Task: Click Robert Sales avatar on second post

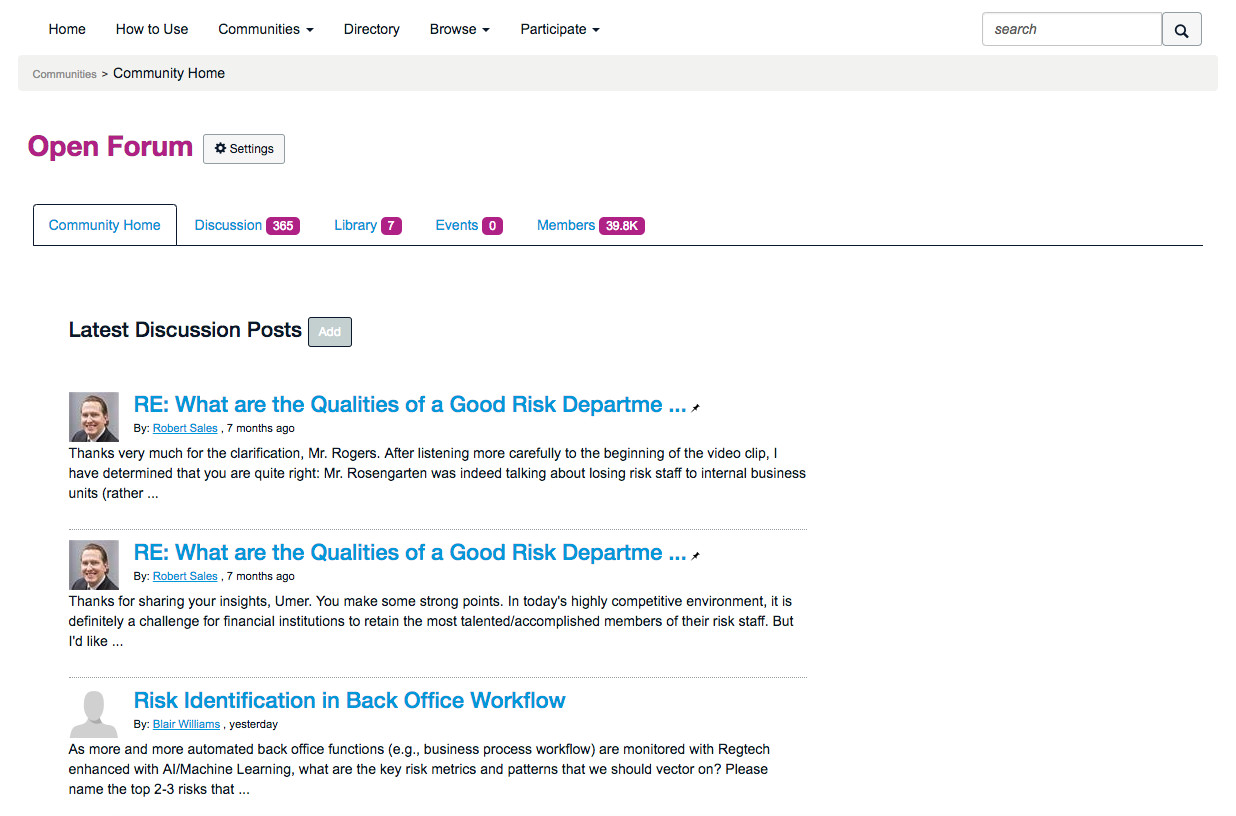Action: (x=94, y=565)
